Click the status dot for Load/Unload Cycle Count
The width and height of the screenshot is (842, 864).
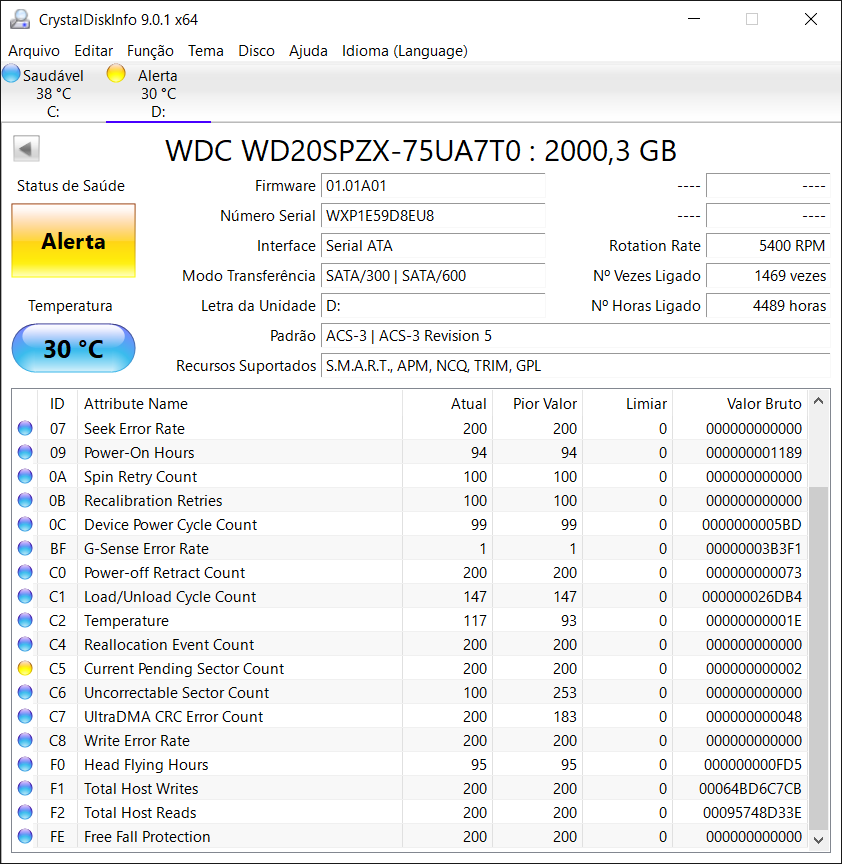tap(25, 596)
